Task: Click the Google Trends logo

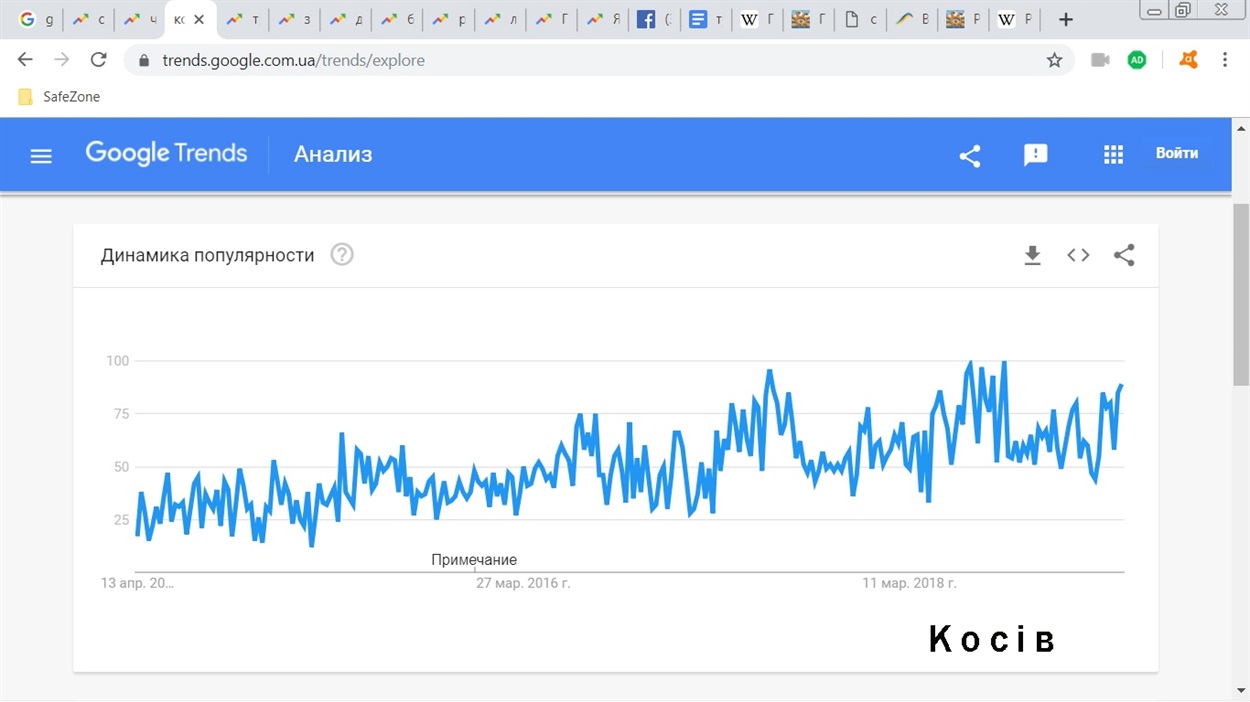Action: click(x=166, y=154)
